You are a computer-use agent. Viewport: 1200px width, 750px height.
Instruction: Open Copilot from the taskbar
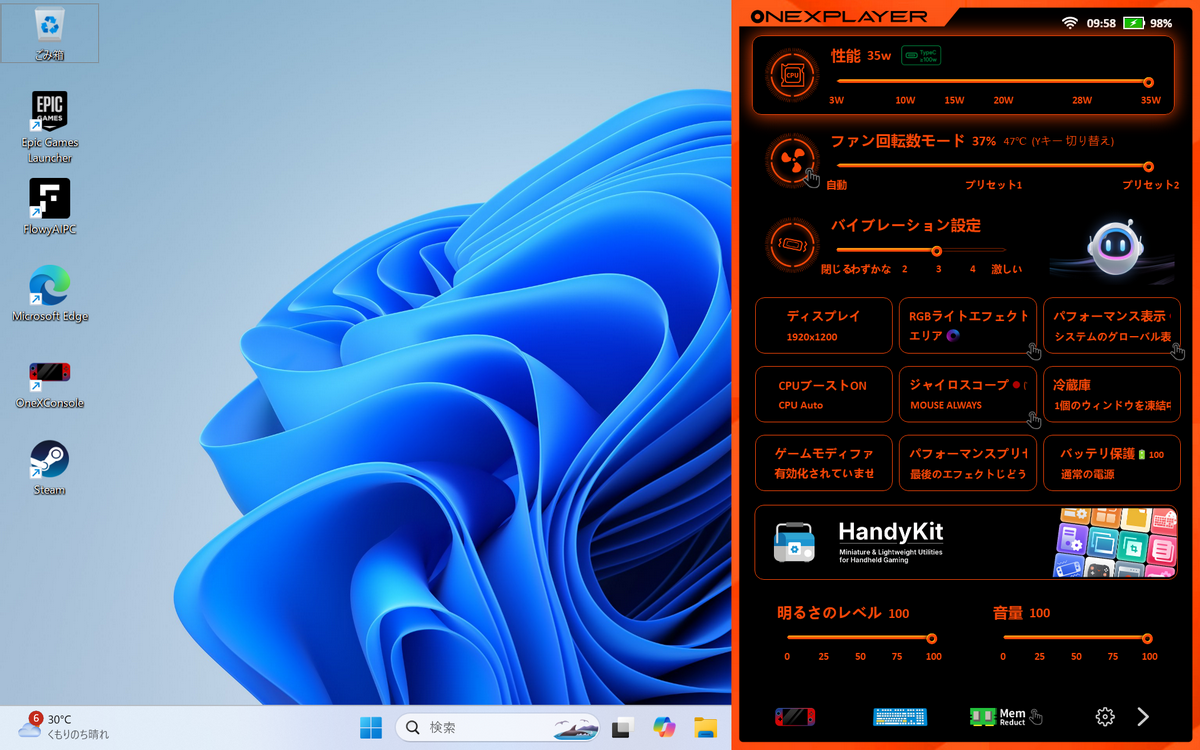(664, 726)
